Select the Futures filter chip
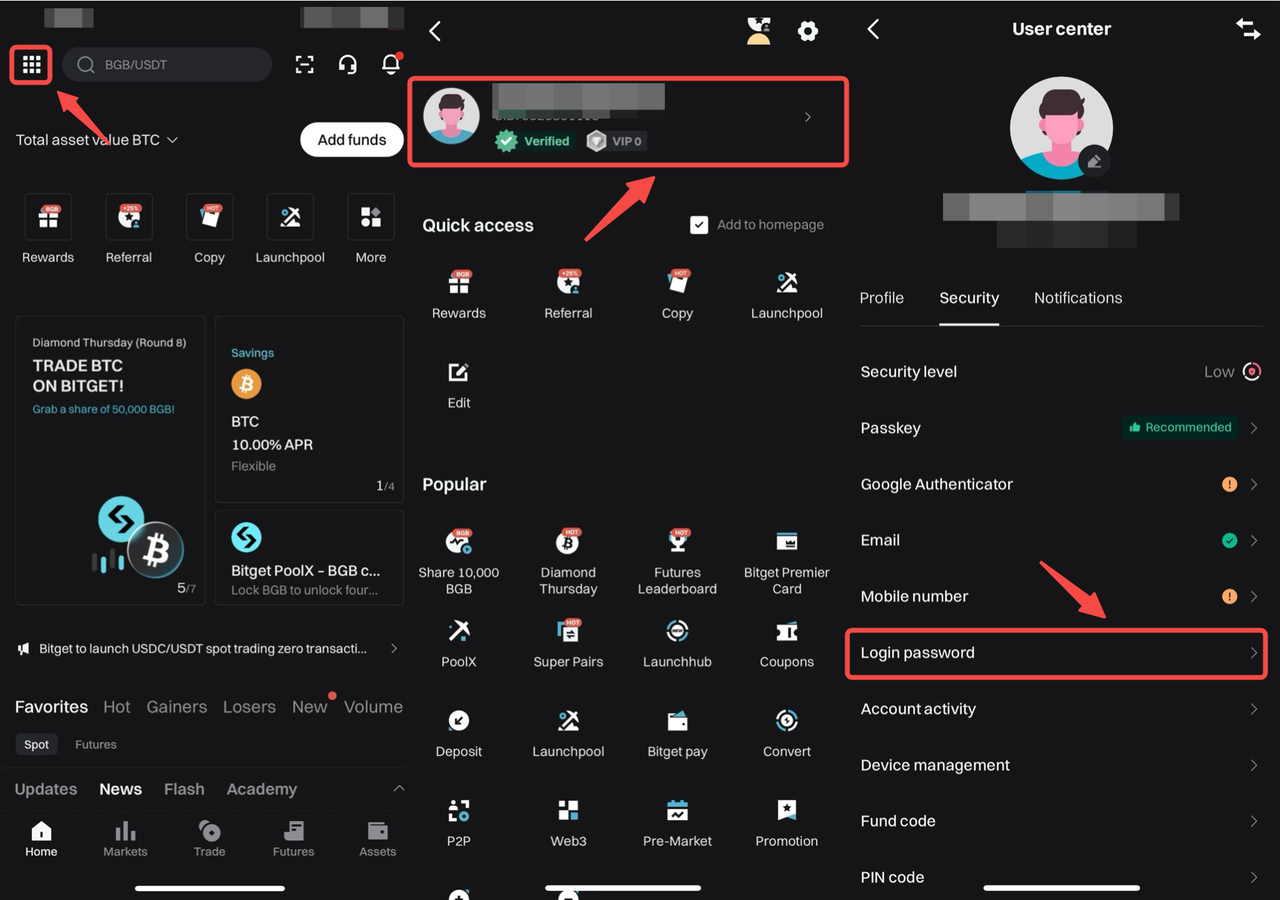The height and width of the screenshot is (900, 1280). point(96,744)
